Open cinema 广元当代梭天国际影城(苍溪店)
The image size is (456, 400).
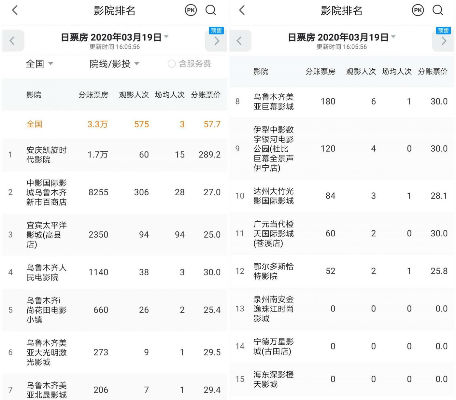click(x=342, y=233)
